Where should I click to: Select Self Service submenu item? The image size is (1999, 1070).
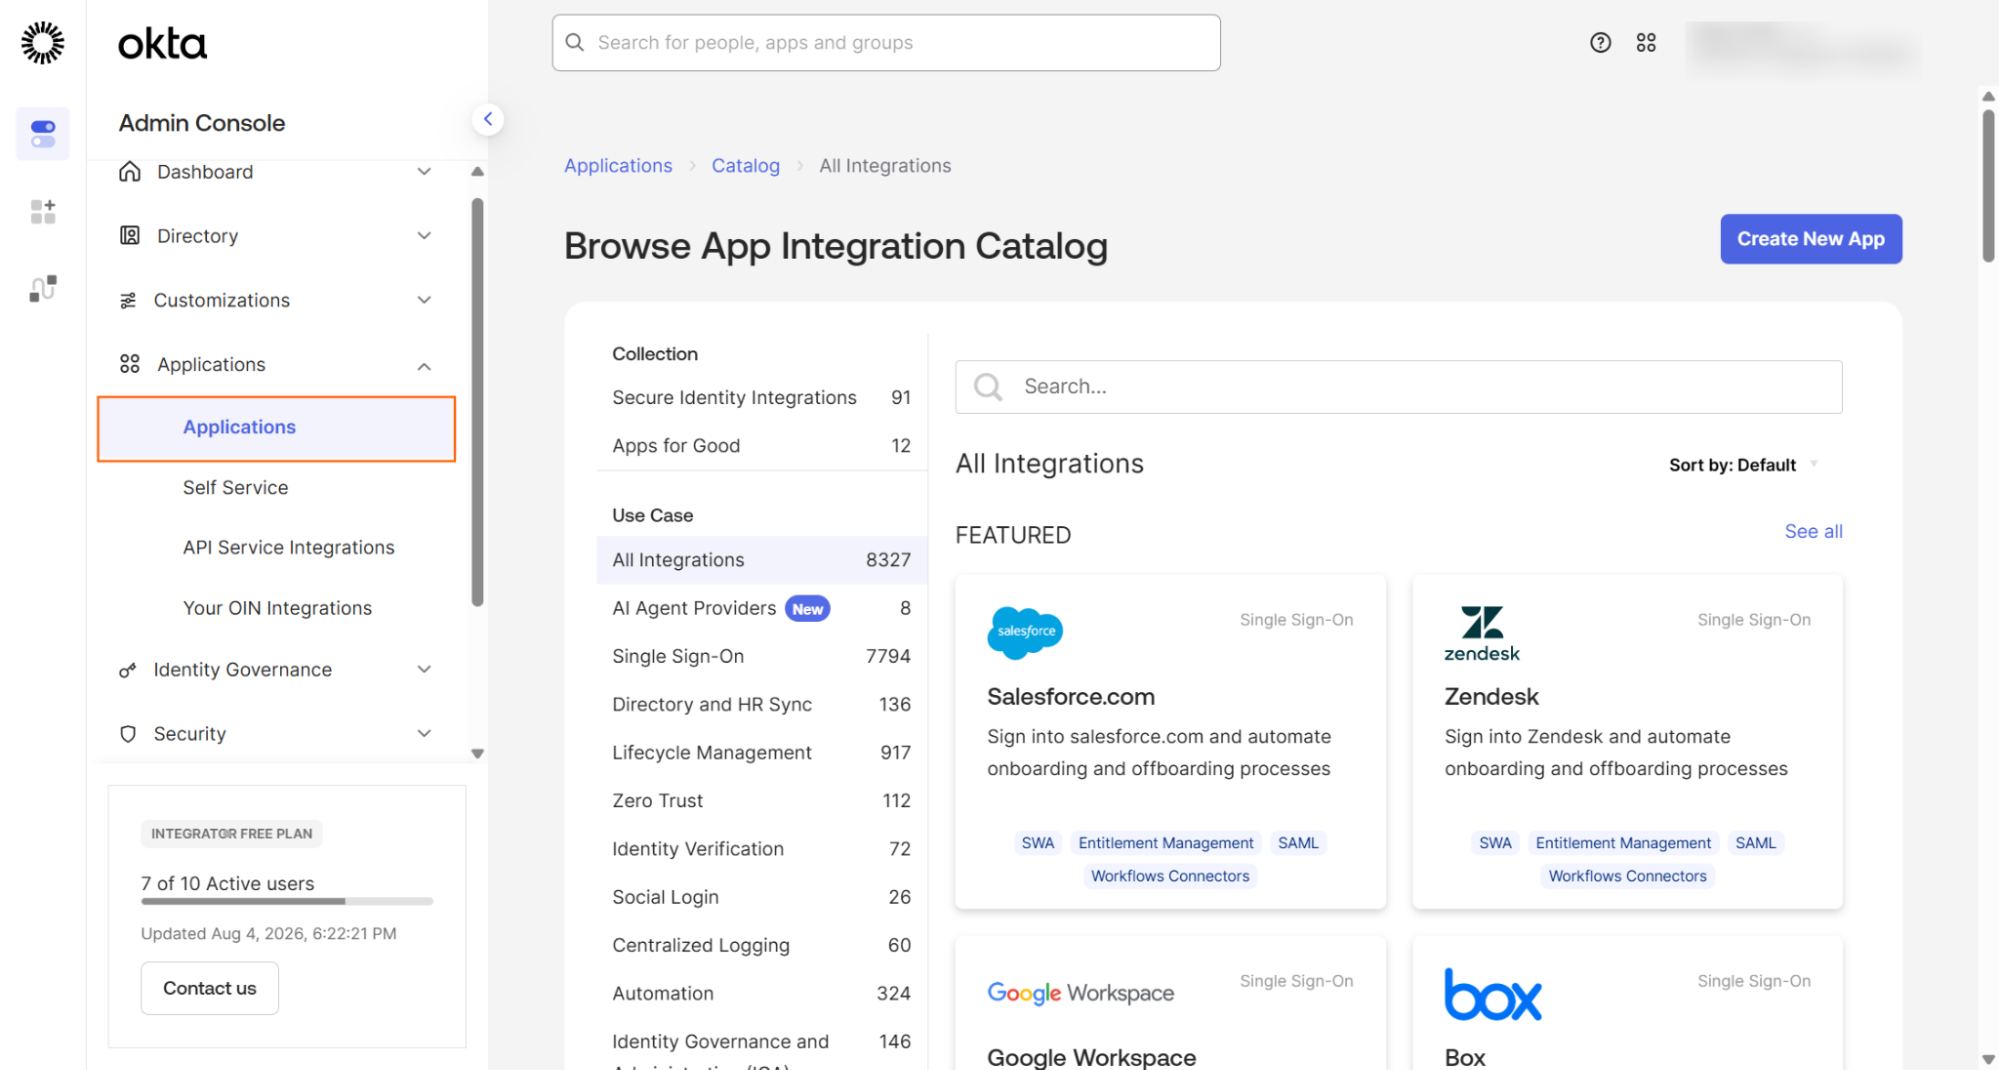[235, 488]
